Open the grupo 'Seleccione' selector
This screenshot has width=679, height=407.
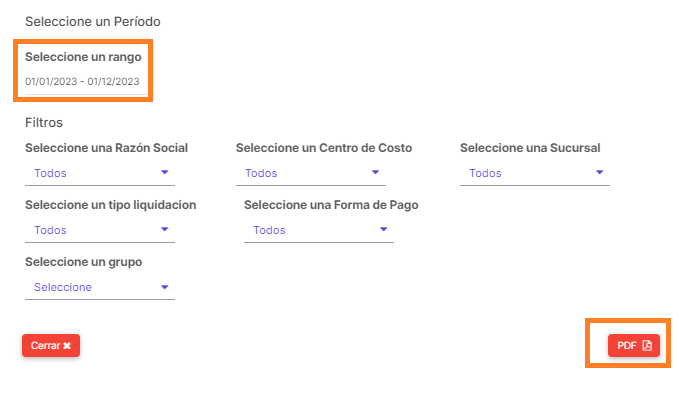tap(100, 288)
